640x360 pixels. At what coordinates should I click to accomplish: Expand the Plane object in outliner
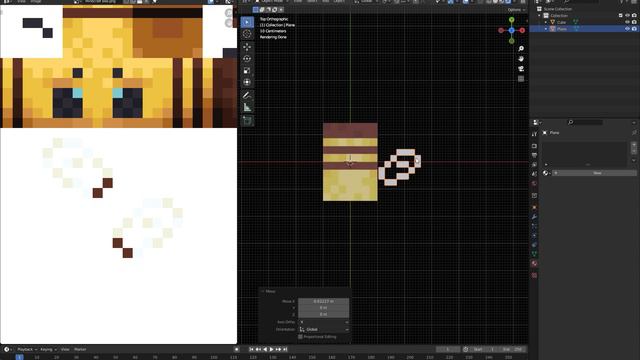coord(546,29)
